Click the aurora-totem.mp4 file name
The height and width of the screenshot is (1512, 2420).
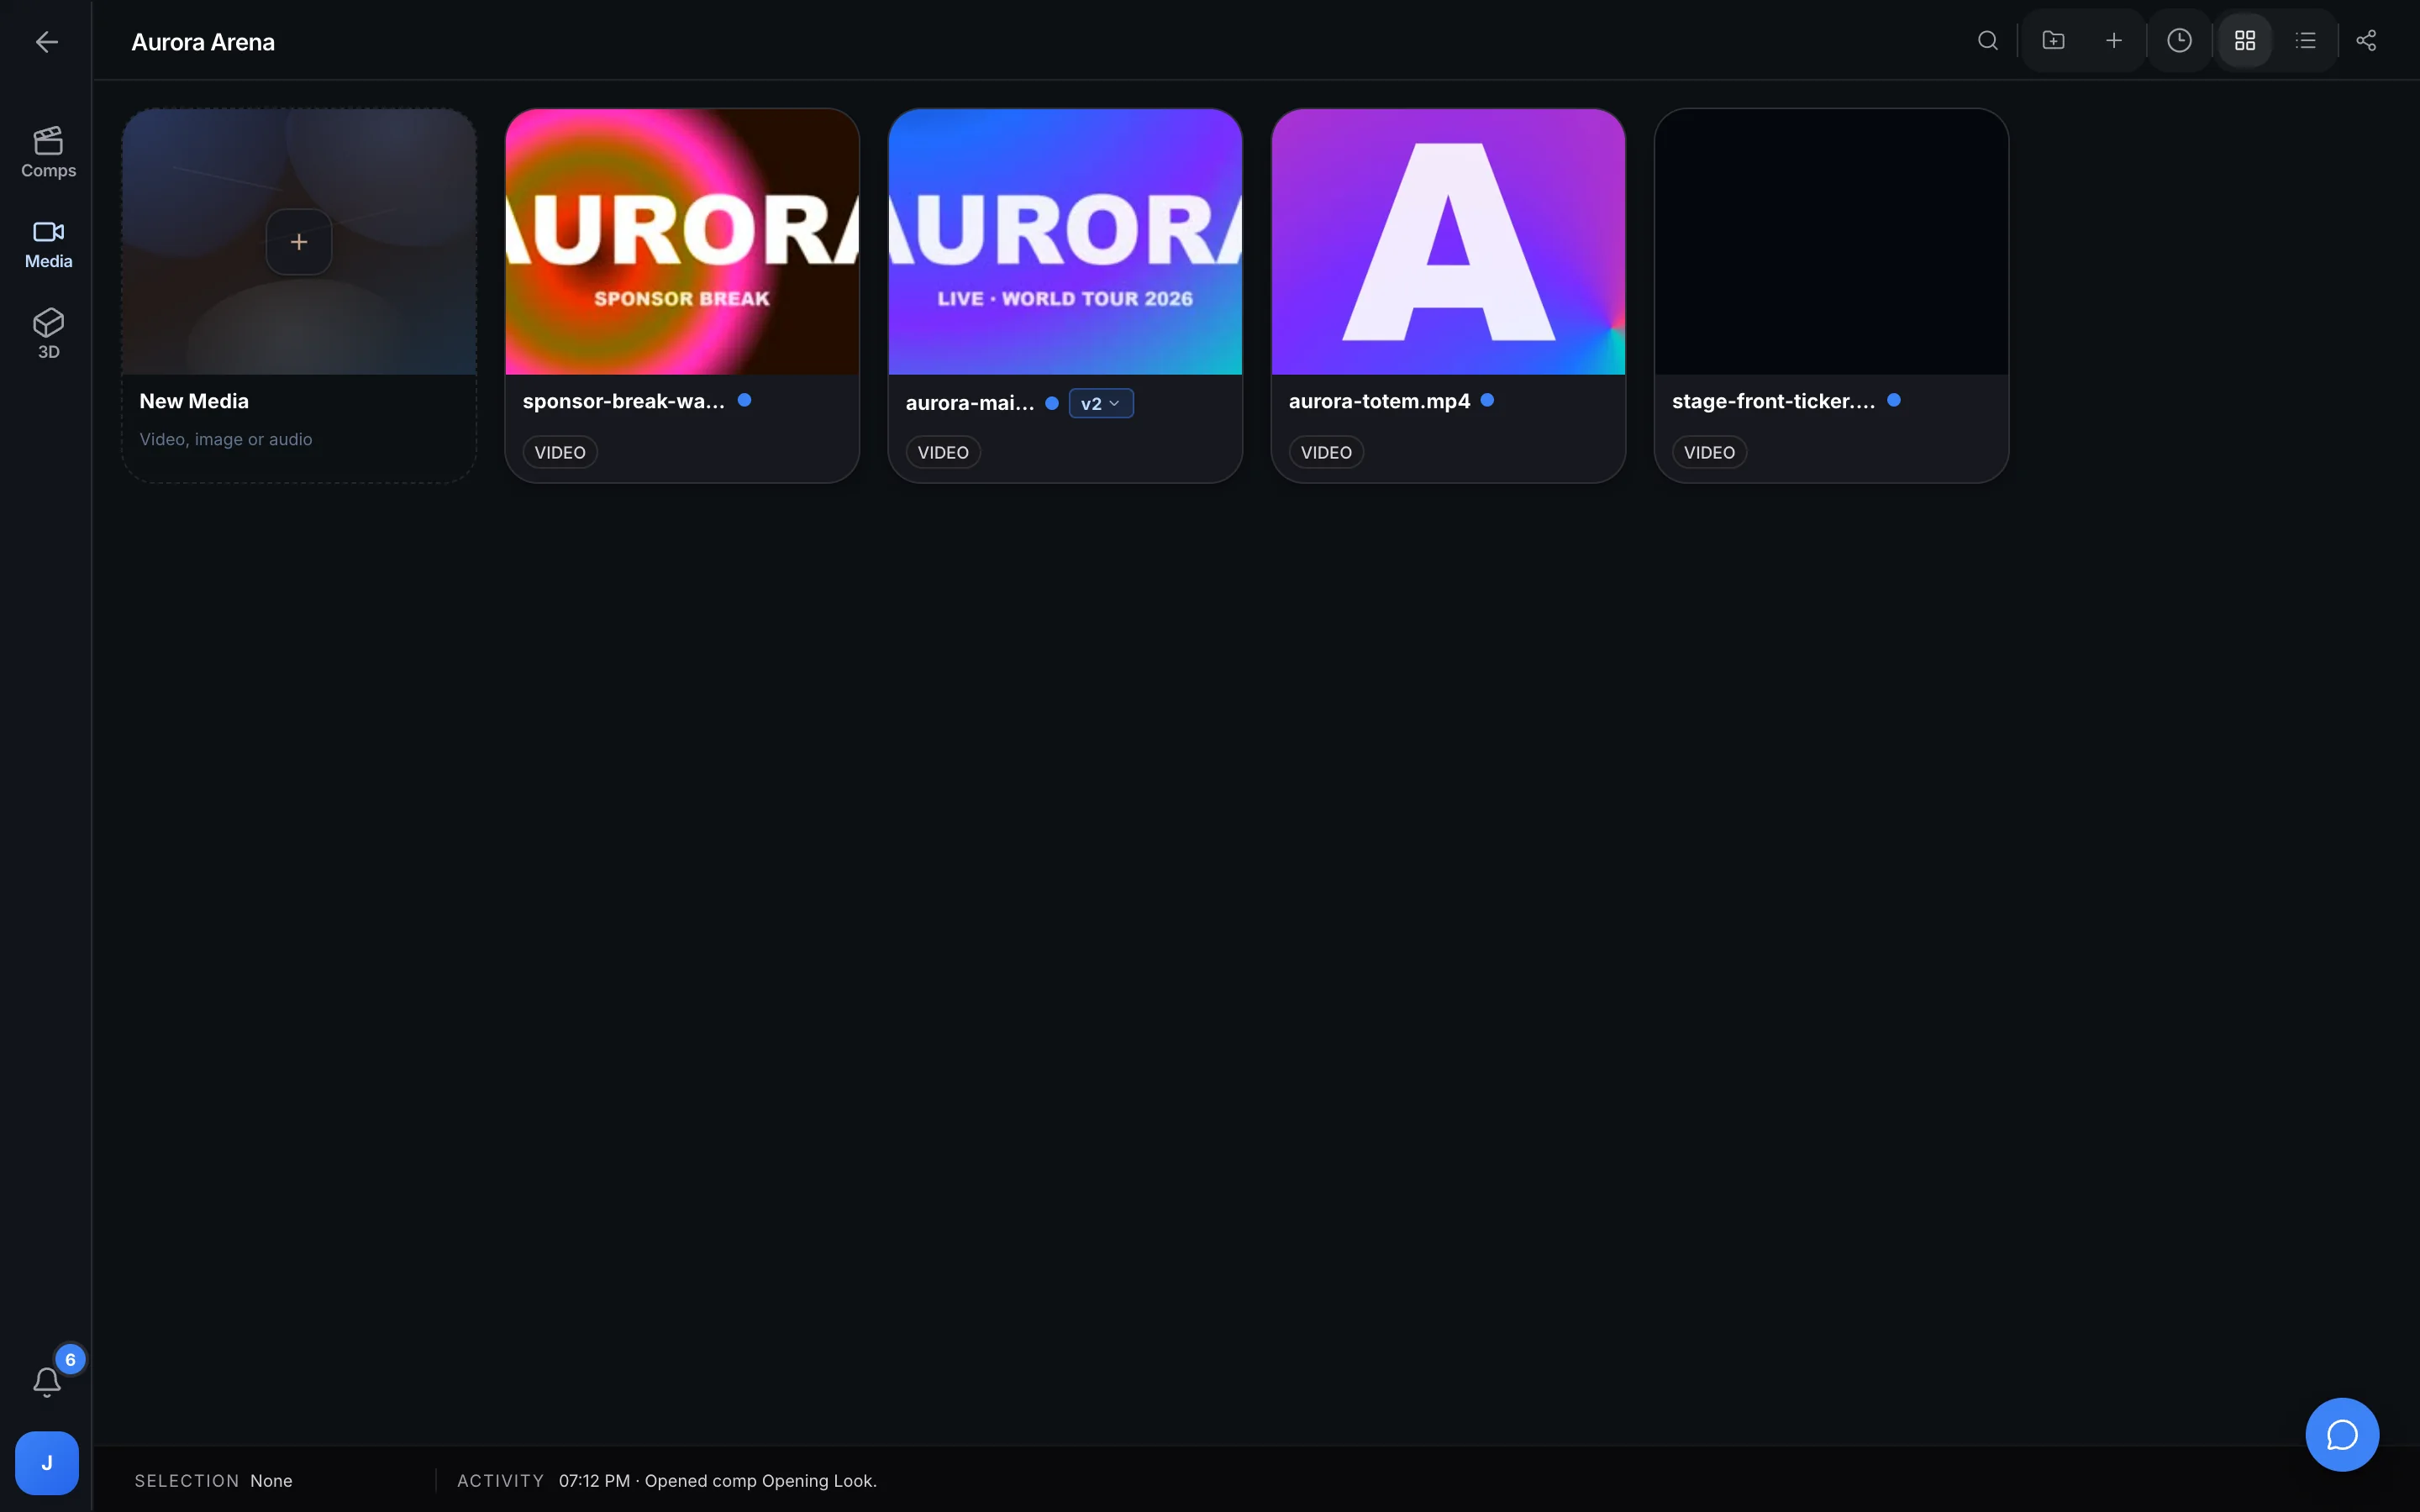pyautogui.click(x=1379, y=401)
